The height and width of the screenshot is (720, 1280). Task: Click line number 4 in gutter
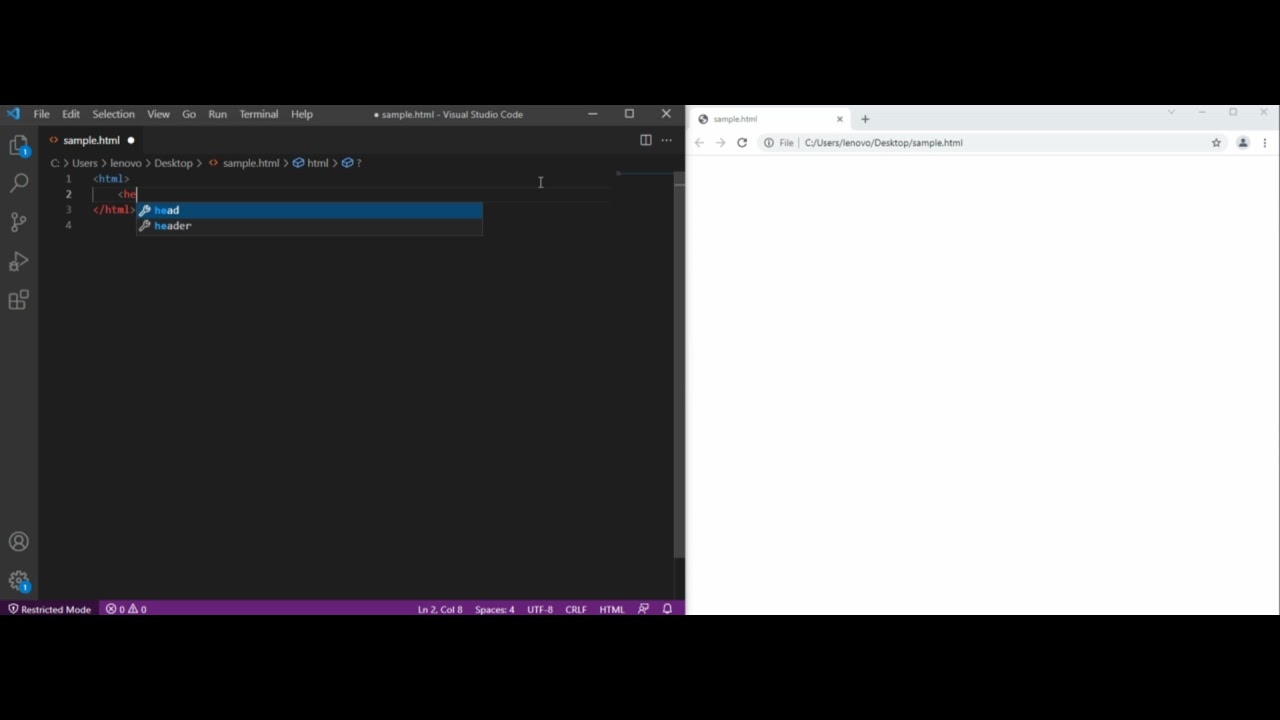point(69,225)
